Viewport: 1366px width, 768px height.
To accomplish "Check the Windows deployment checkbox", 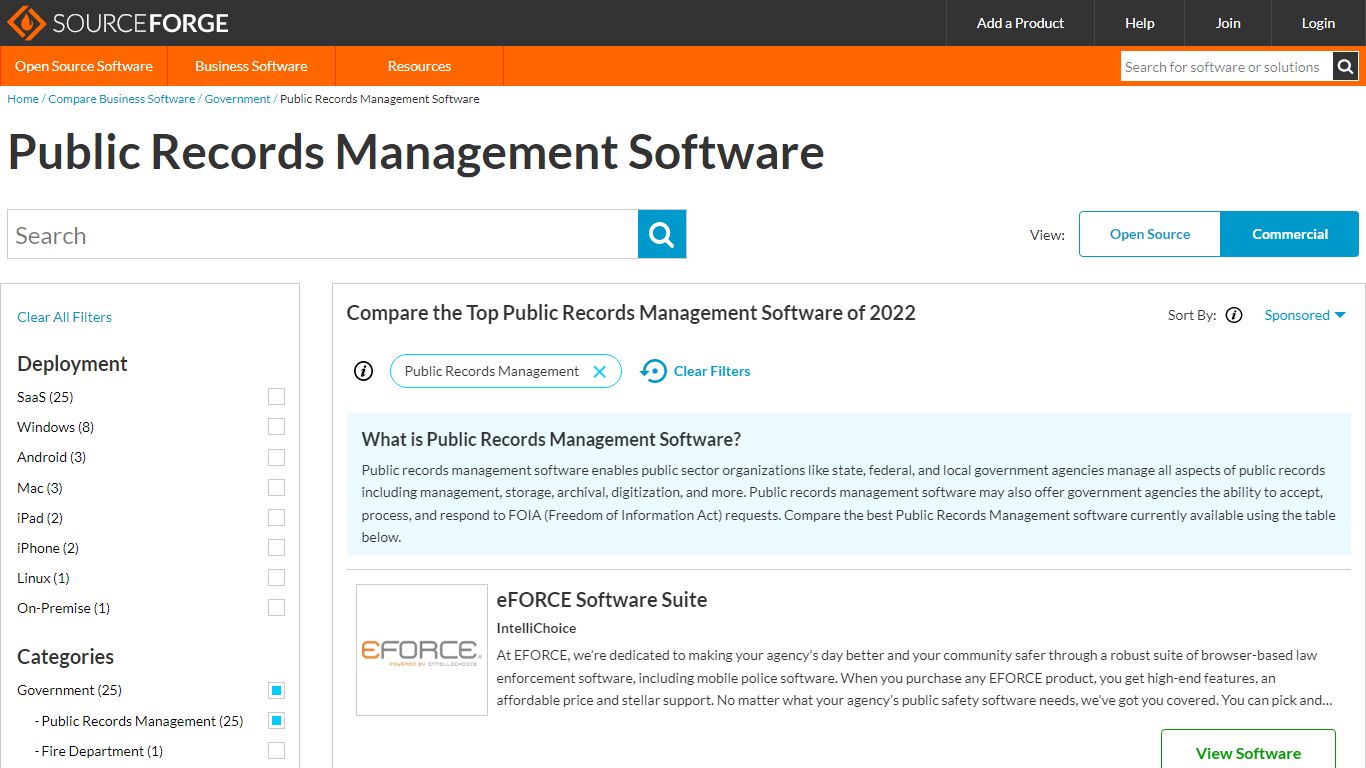I will pos(276,427).
